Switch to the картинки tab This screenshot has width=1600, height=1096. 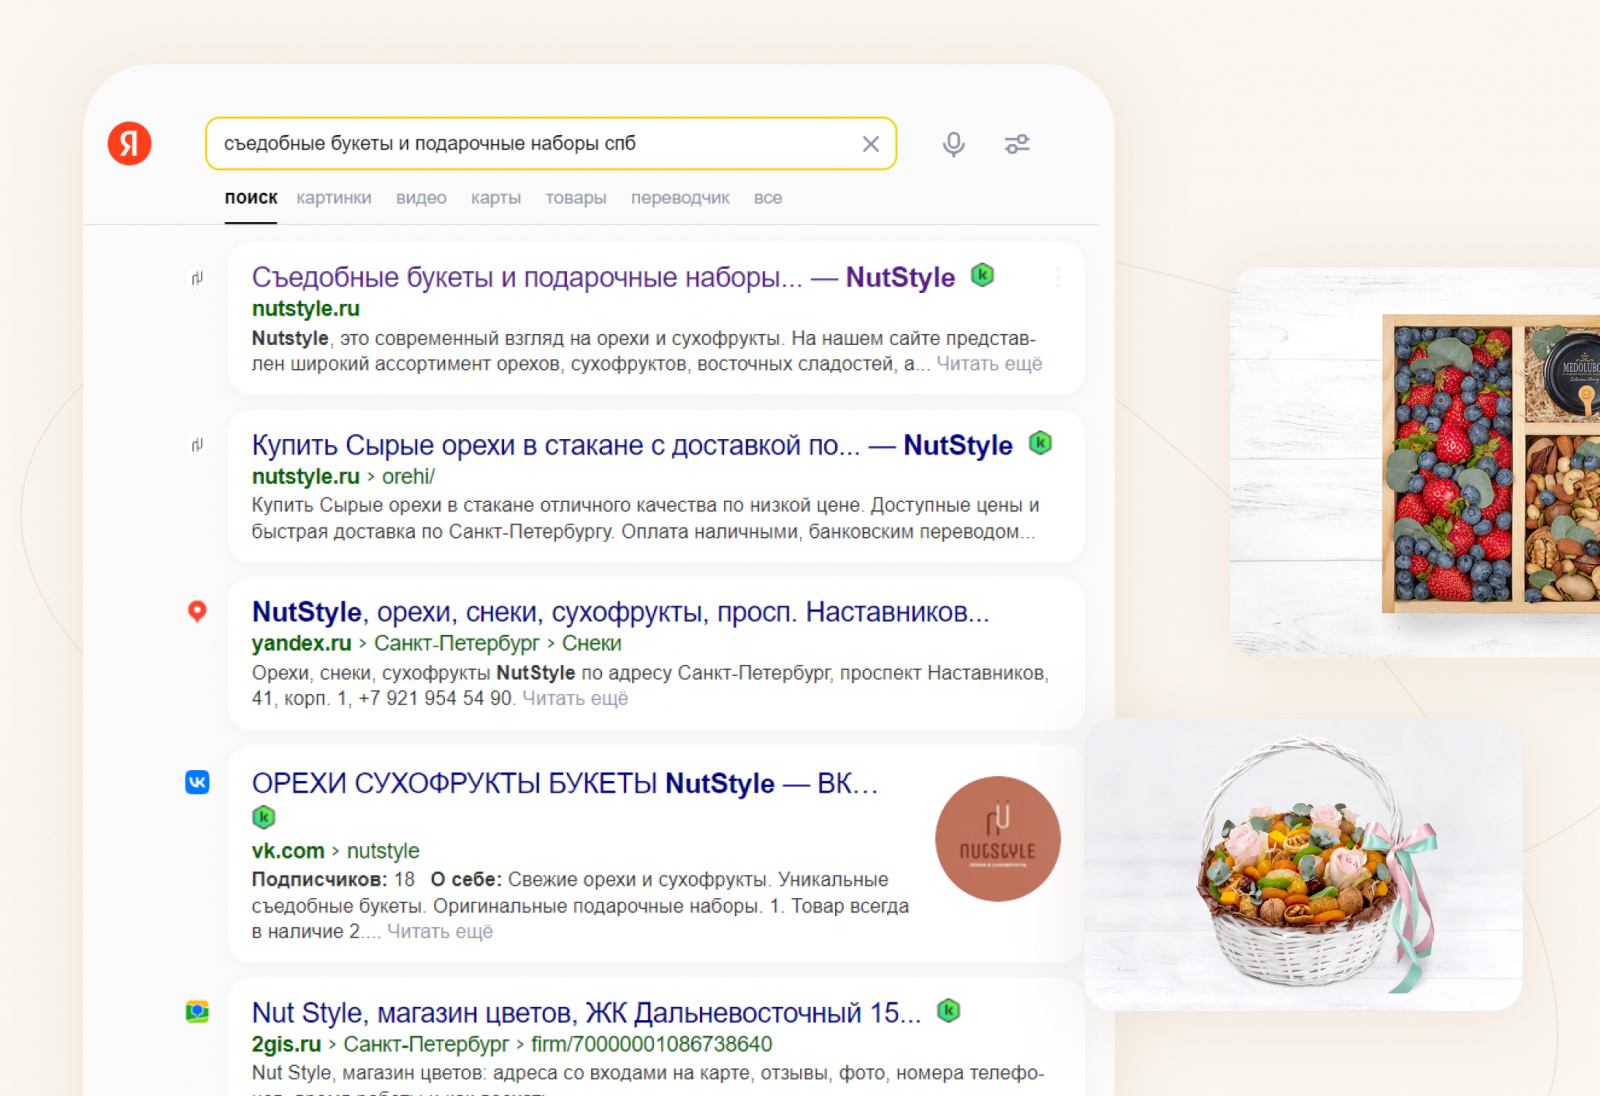pos(334,198)
